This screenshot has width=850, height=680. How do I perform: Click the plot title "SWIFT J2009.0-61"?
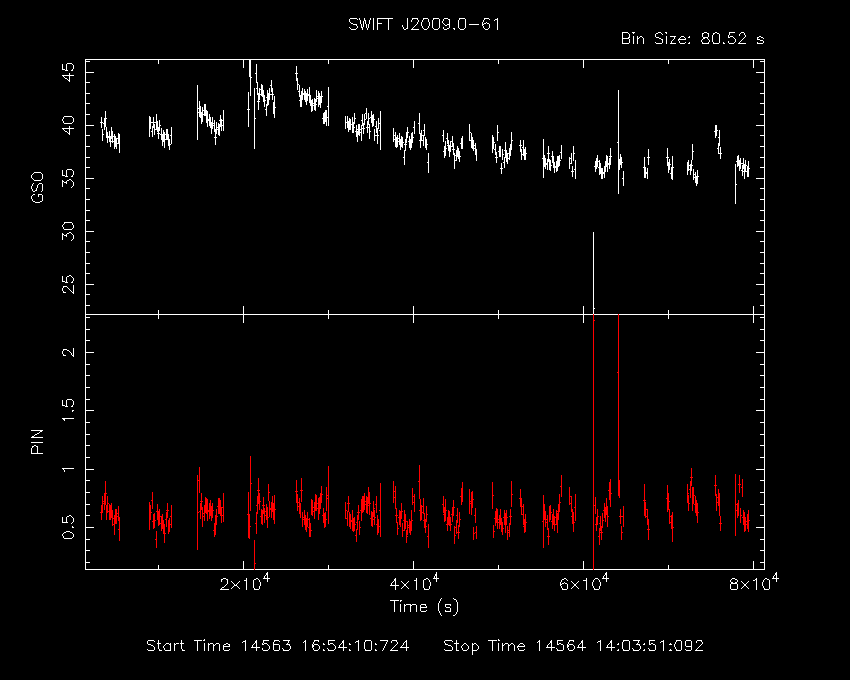point(424,25)
